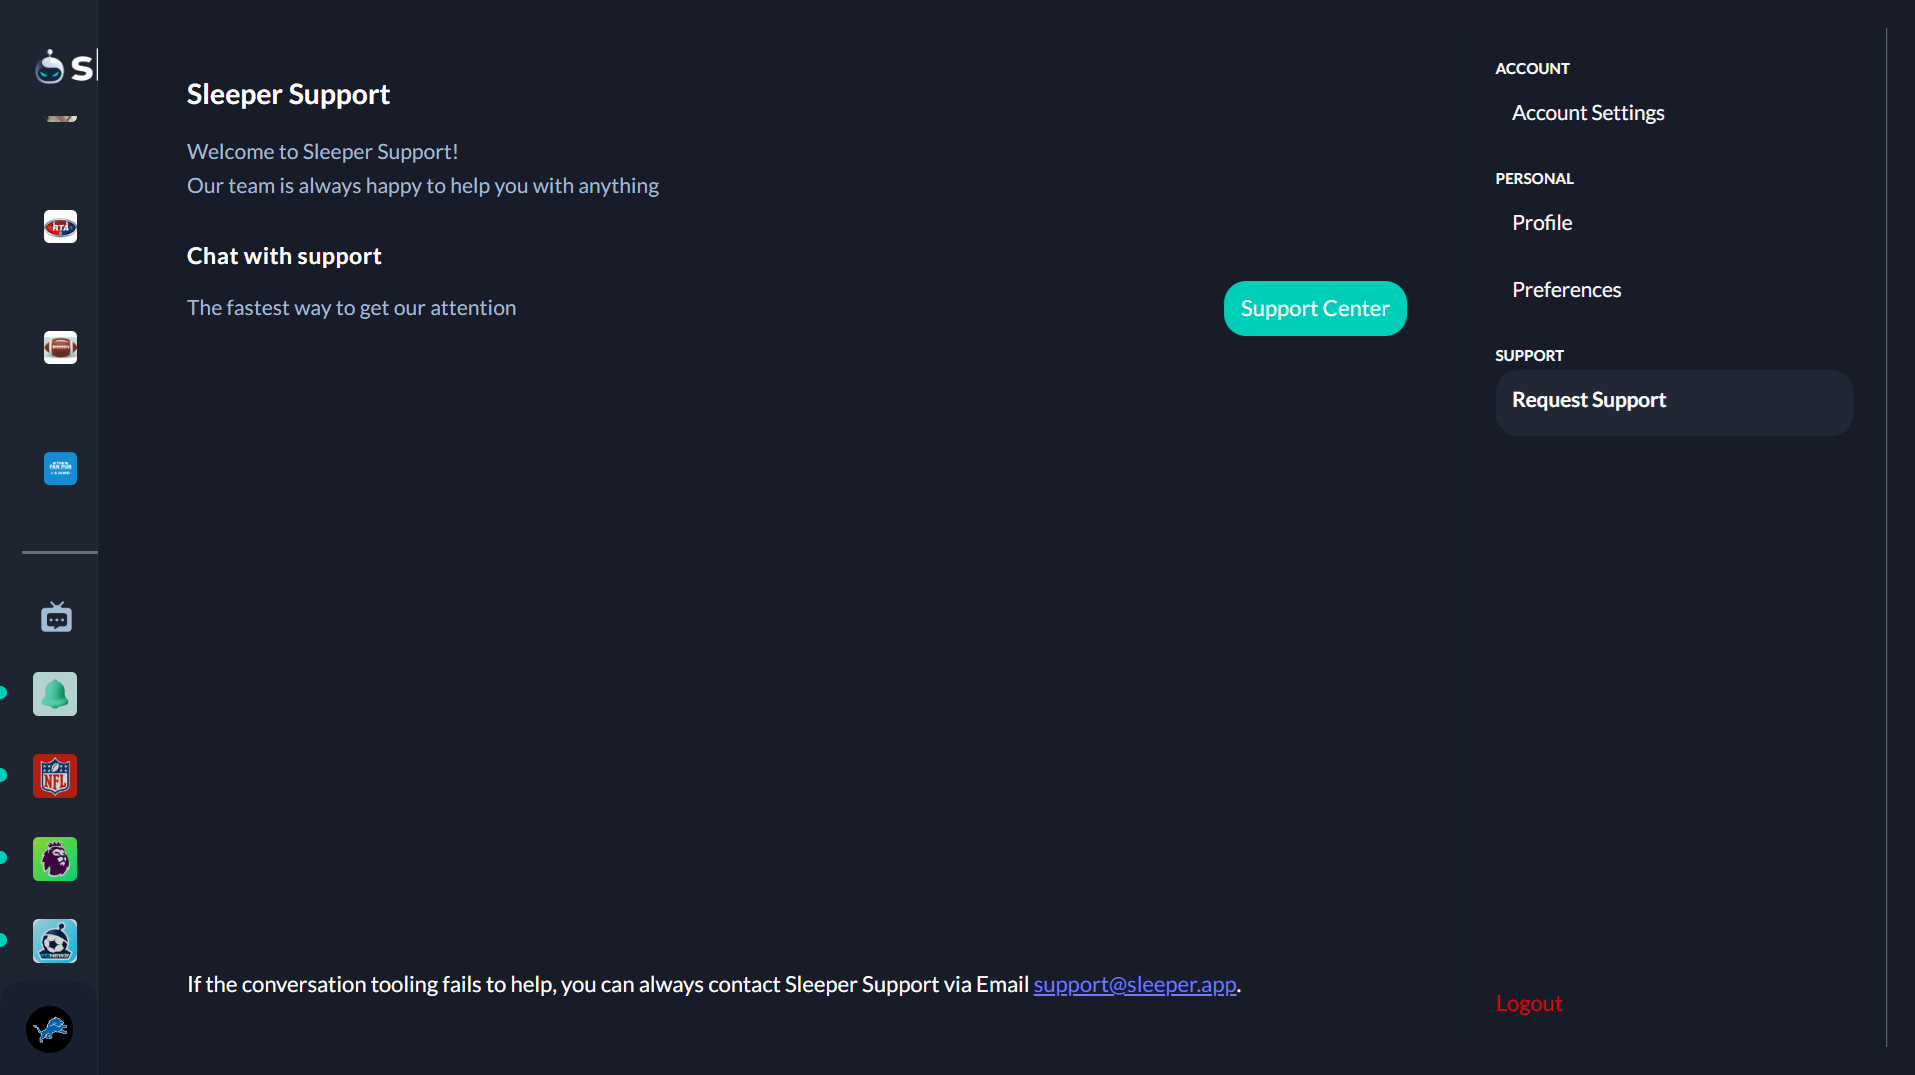1915x1075 pixels.
Task: Open the NFL channel icon
Action: point(55,776)
